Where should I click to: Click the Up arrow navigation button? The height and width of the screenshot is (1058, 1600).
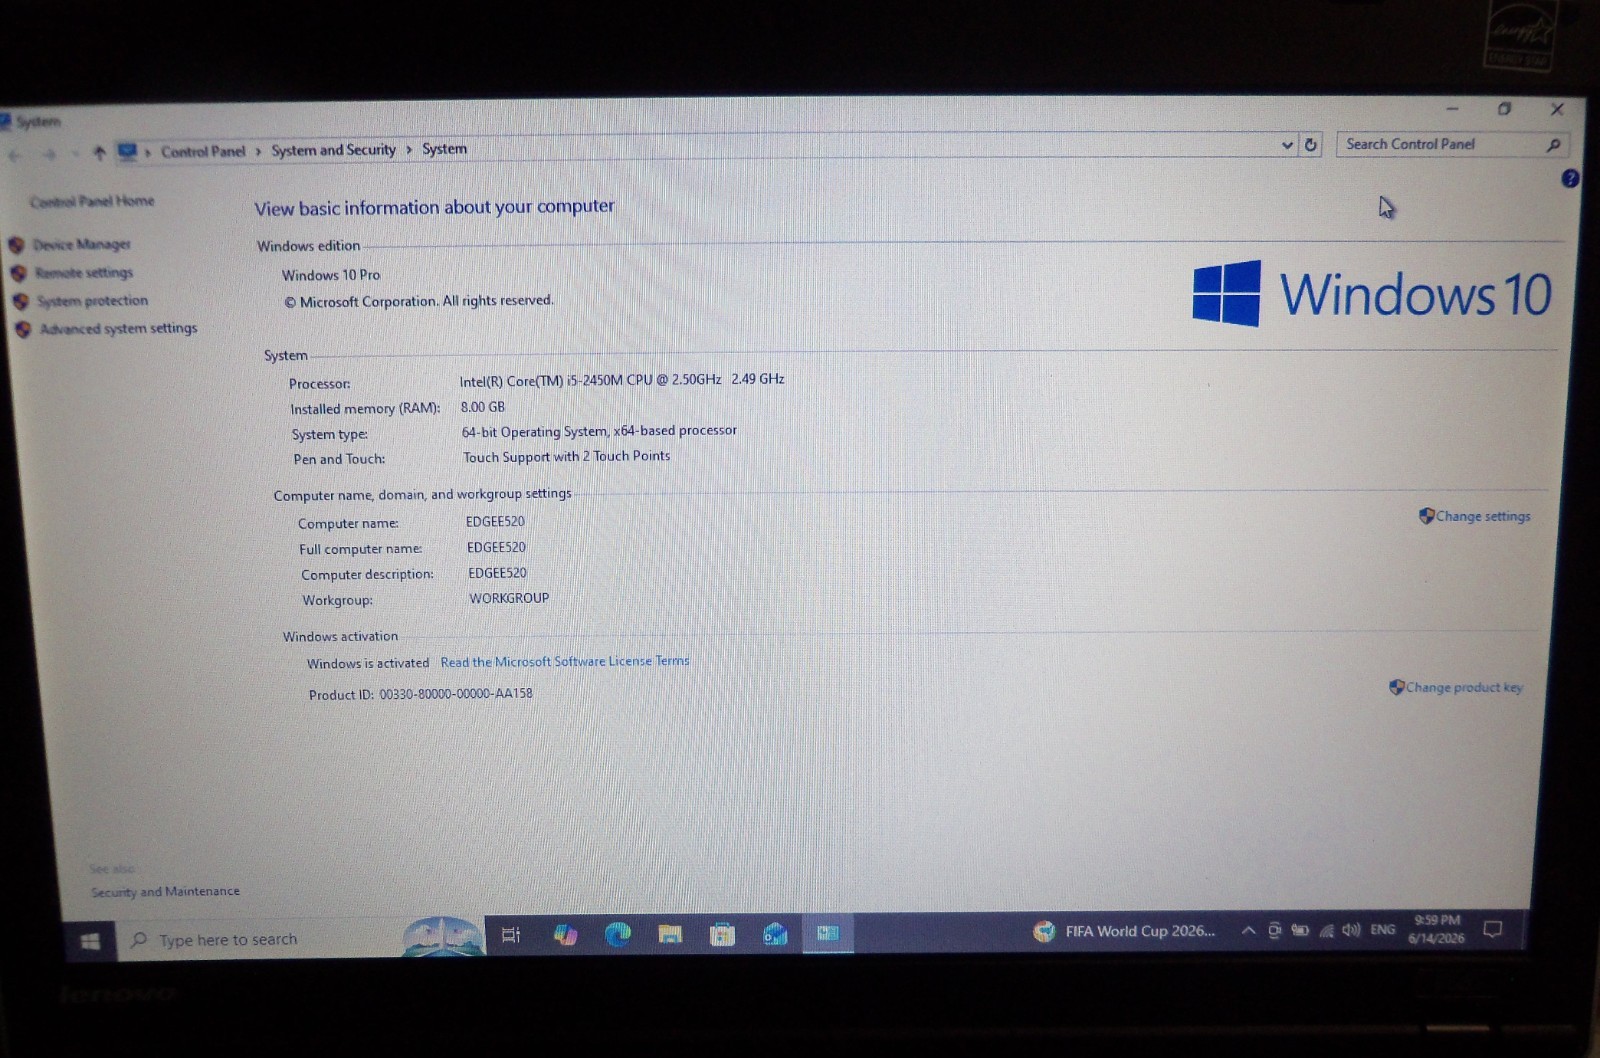point(98,152)
